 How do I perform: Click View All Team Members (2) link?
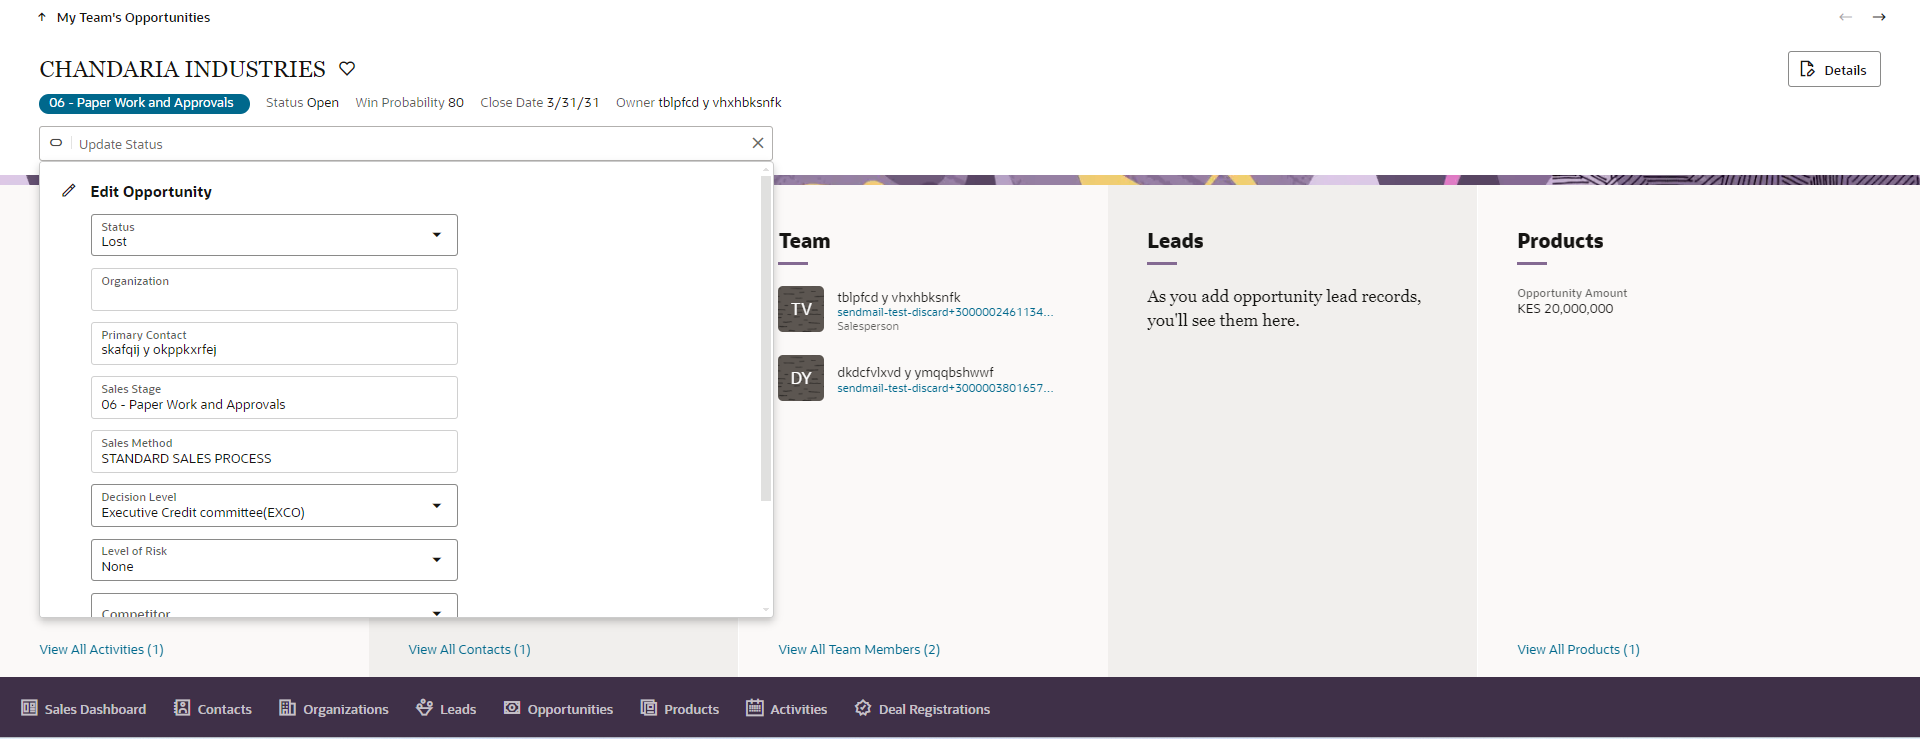pos(859,649)
